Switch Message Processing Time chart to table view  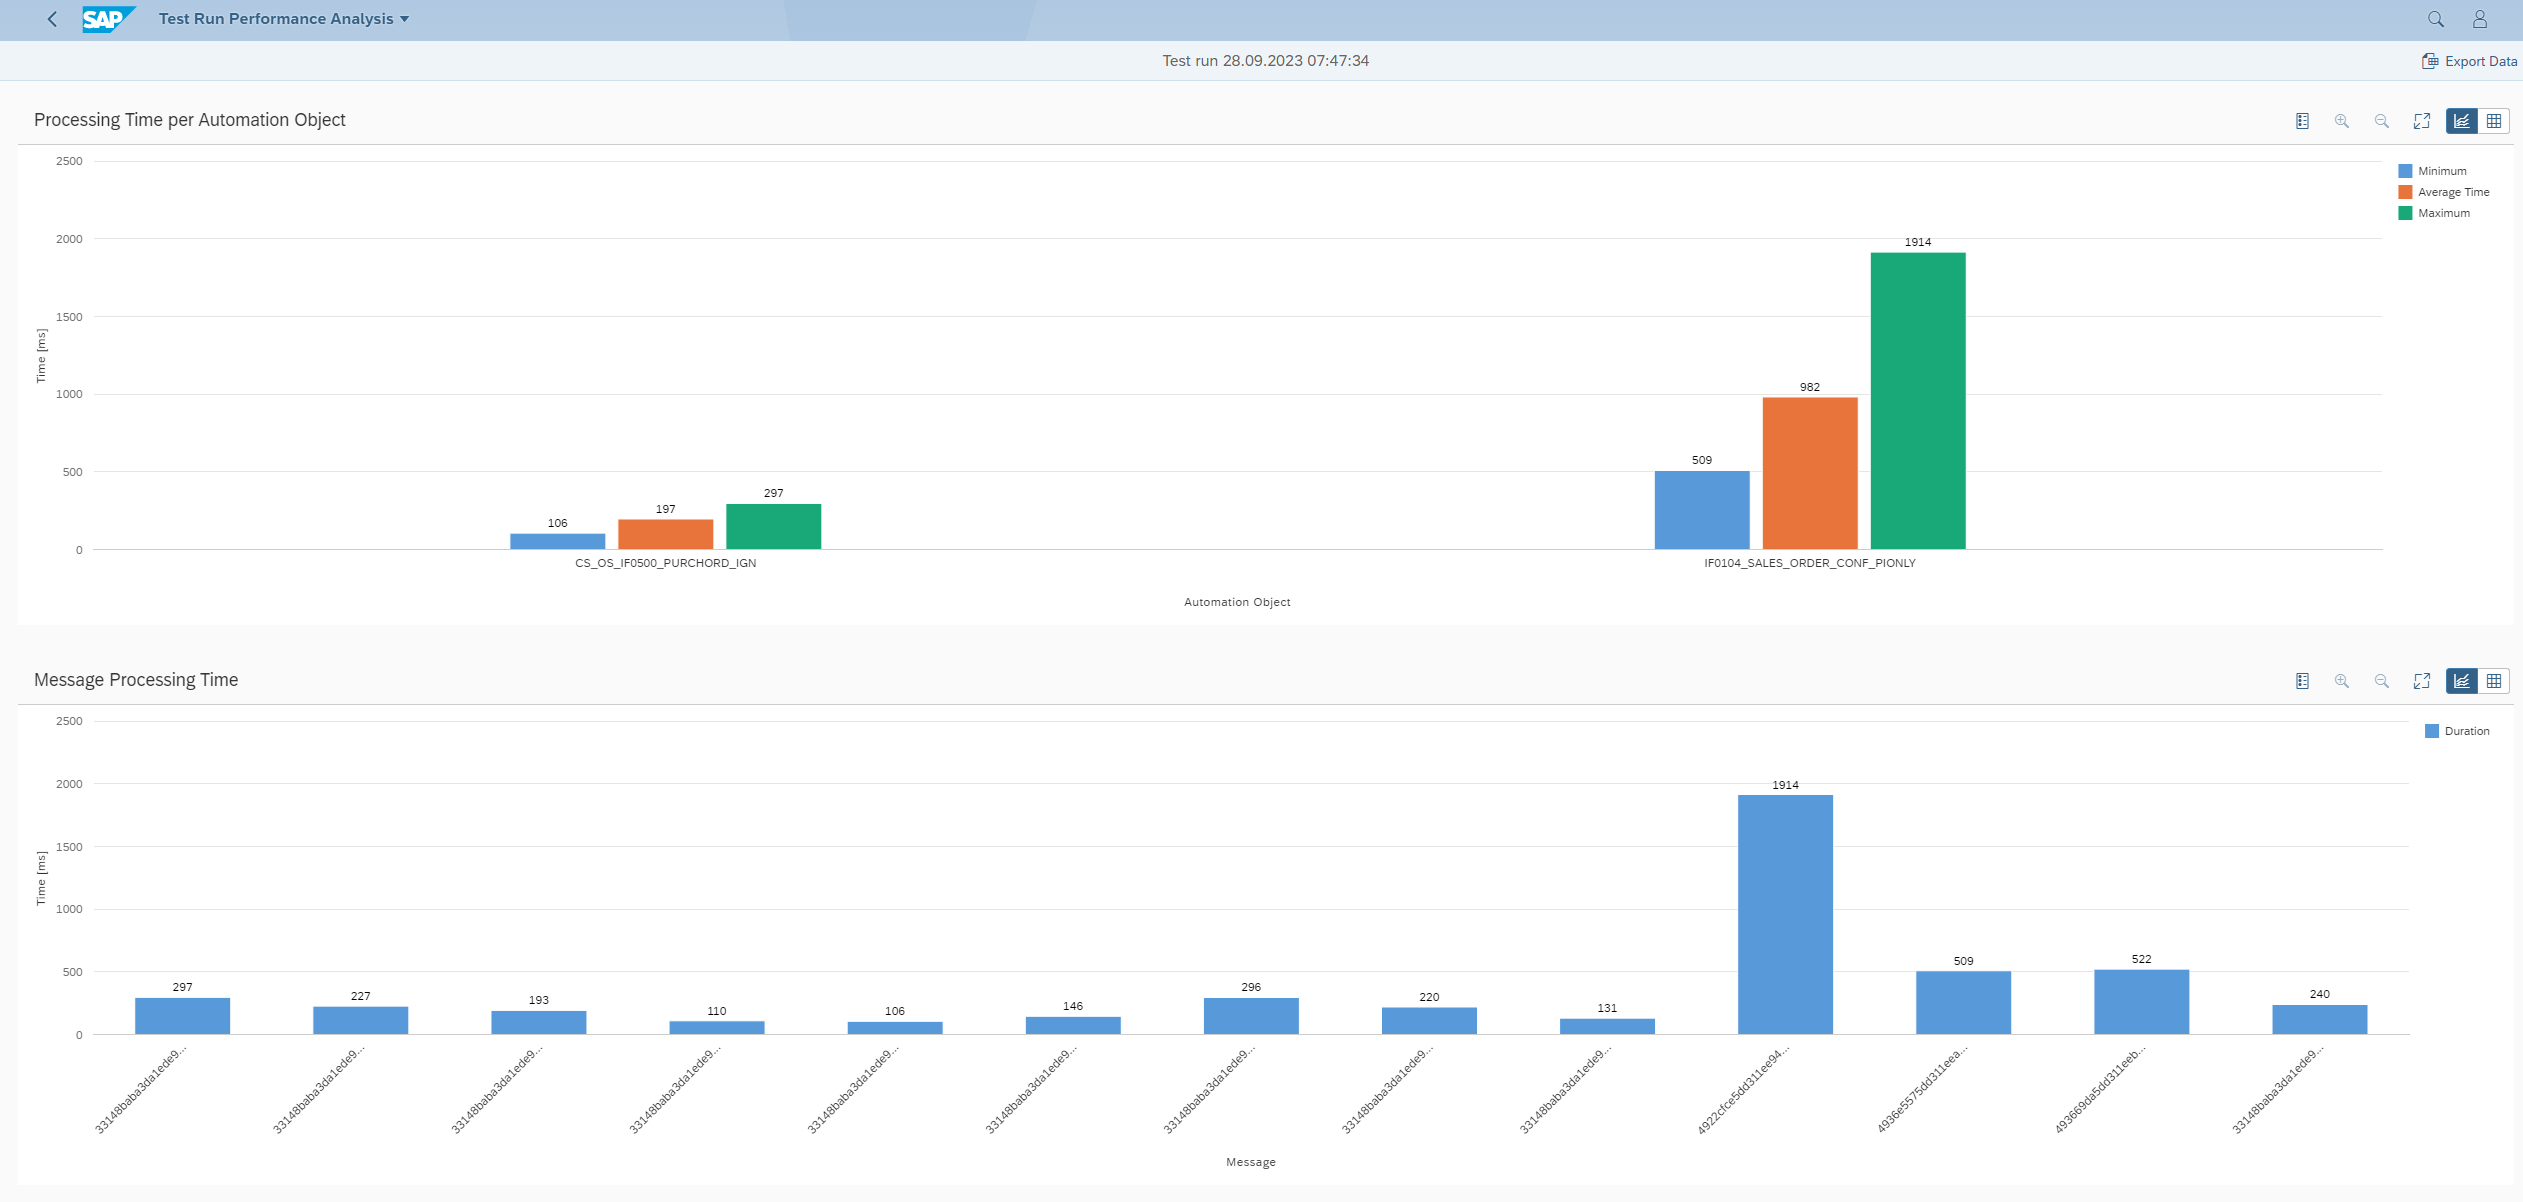pyautogui.click(x=2494, y=681)
